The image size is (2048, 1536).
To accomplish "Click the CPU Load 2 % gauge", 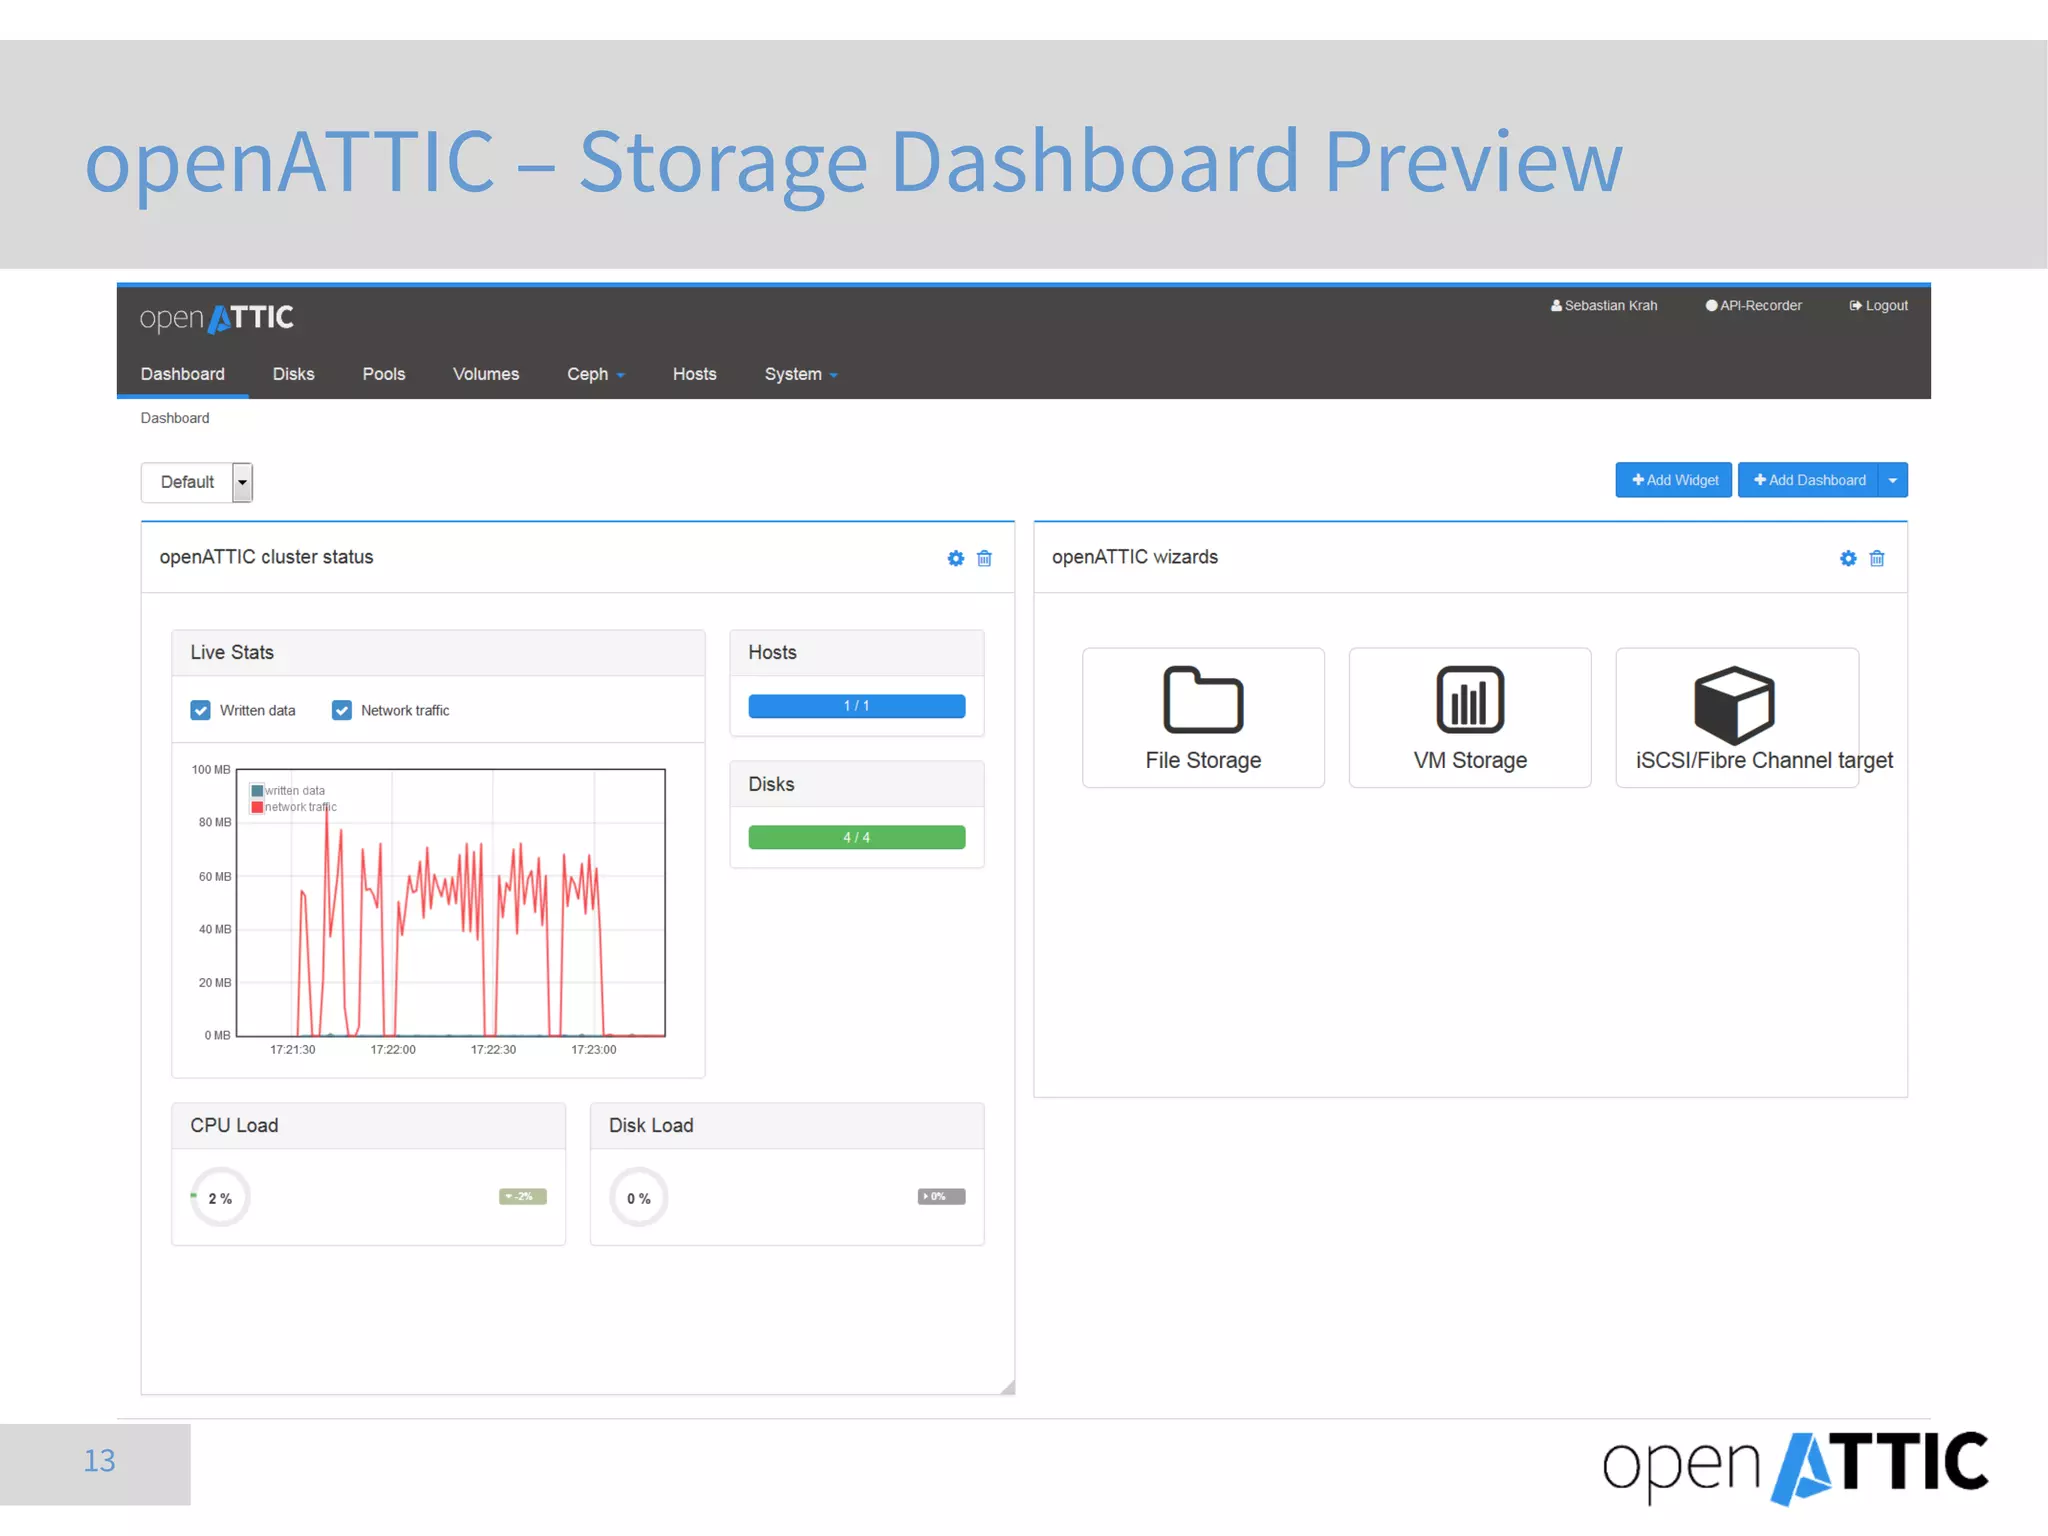I will [x=220, y=1198].
